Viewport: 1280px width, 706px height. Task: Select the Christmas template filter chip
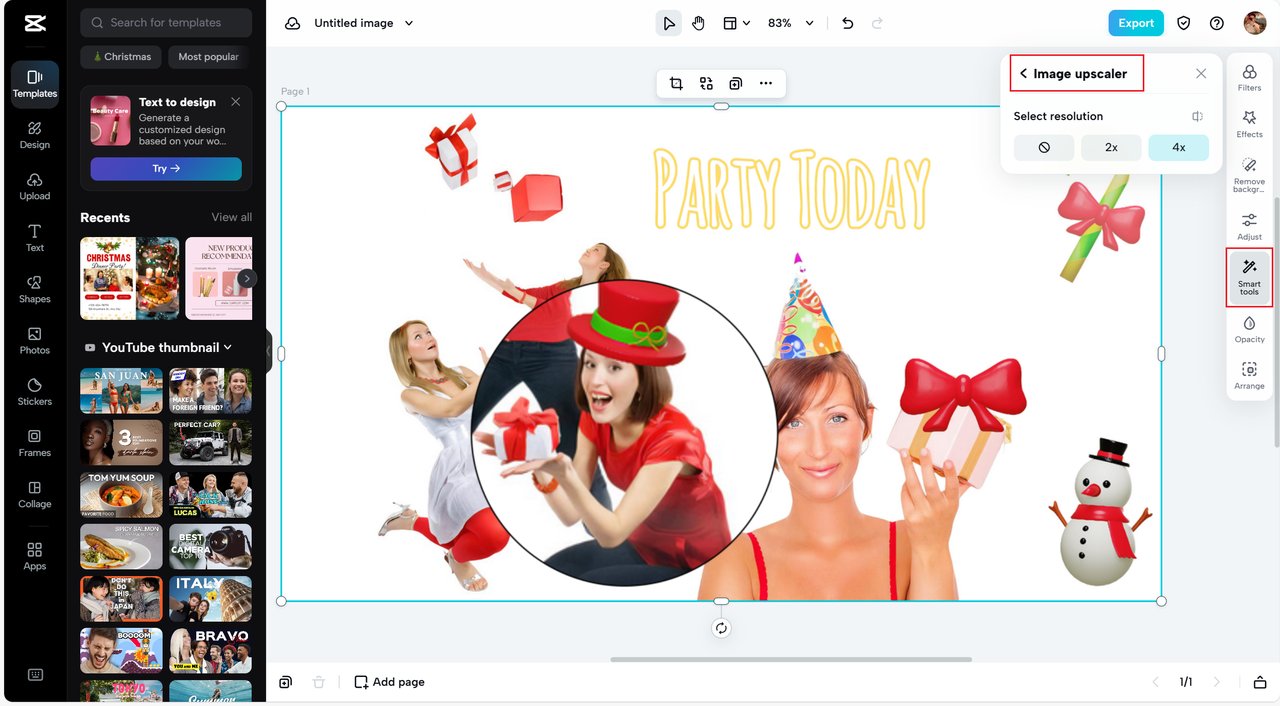click(x=121, y=57)
